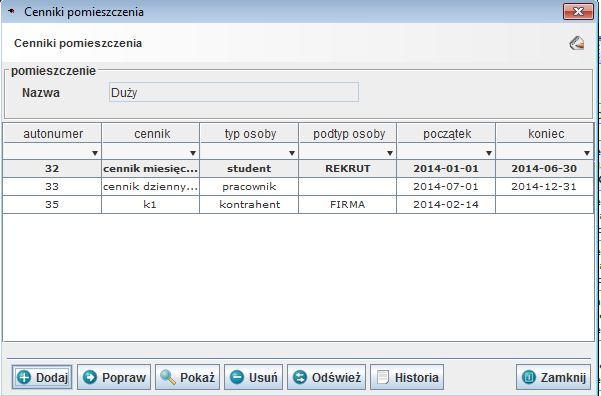Sort by the podtyp osoby column header
This screenshot has height=396, width=601.
pyautogui.click(x=348, y=133)
